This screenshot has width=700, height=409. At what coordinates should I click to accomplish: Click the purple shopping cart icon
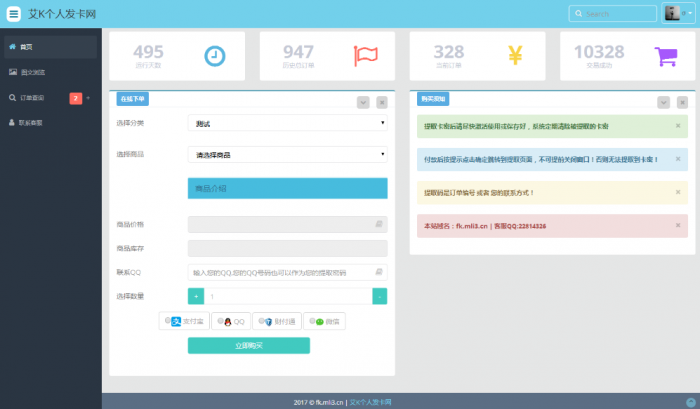[x=666, y=56]
